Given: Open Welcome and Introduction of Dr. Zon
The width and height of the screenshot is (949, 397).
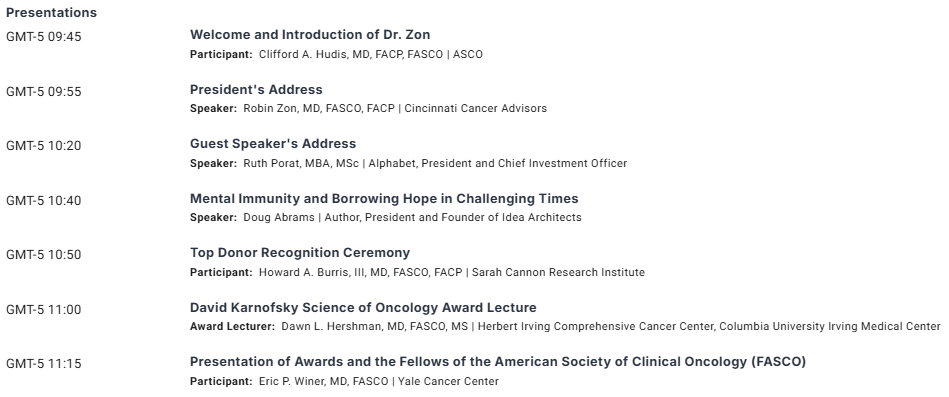Looking at the screenshot, I should (x=310, y=34).
